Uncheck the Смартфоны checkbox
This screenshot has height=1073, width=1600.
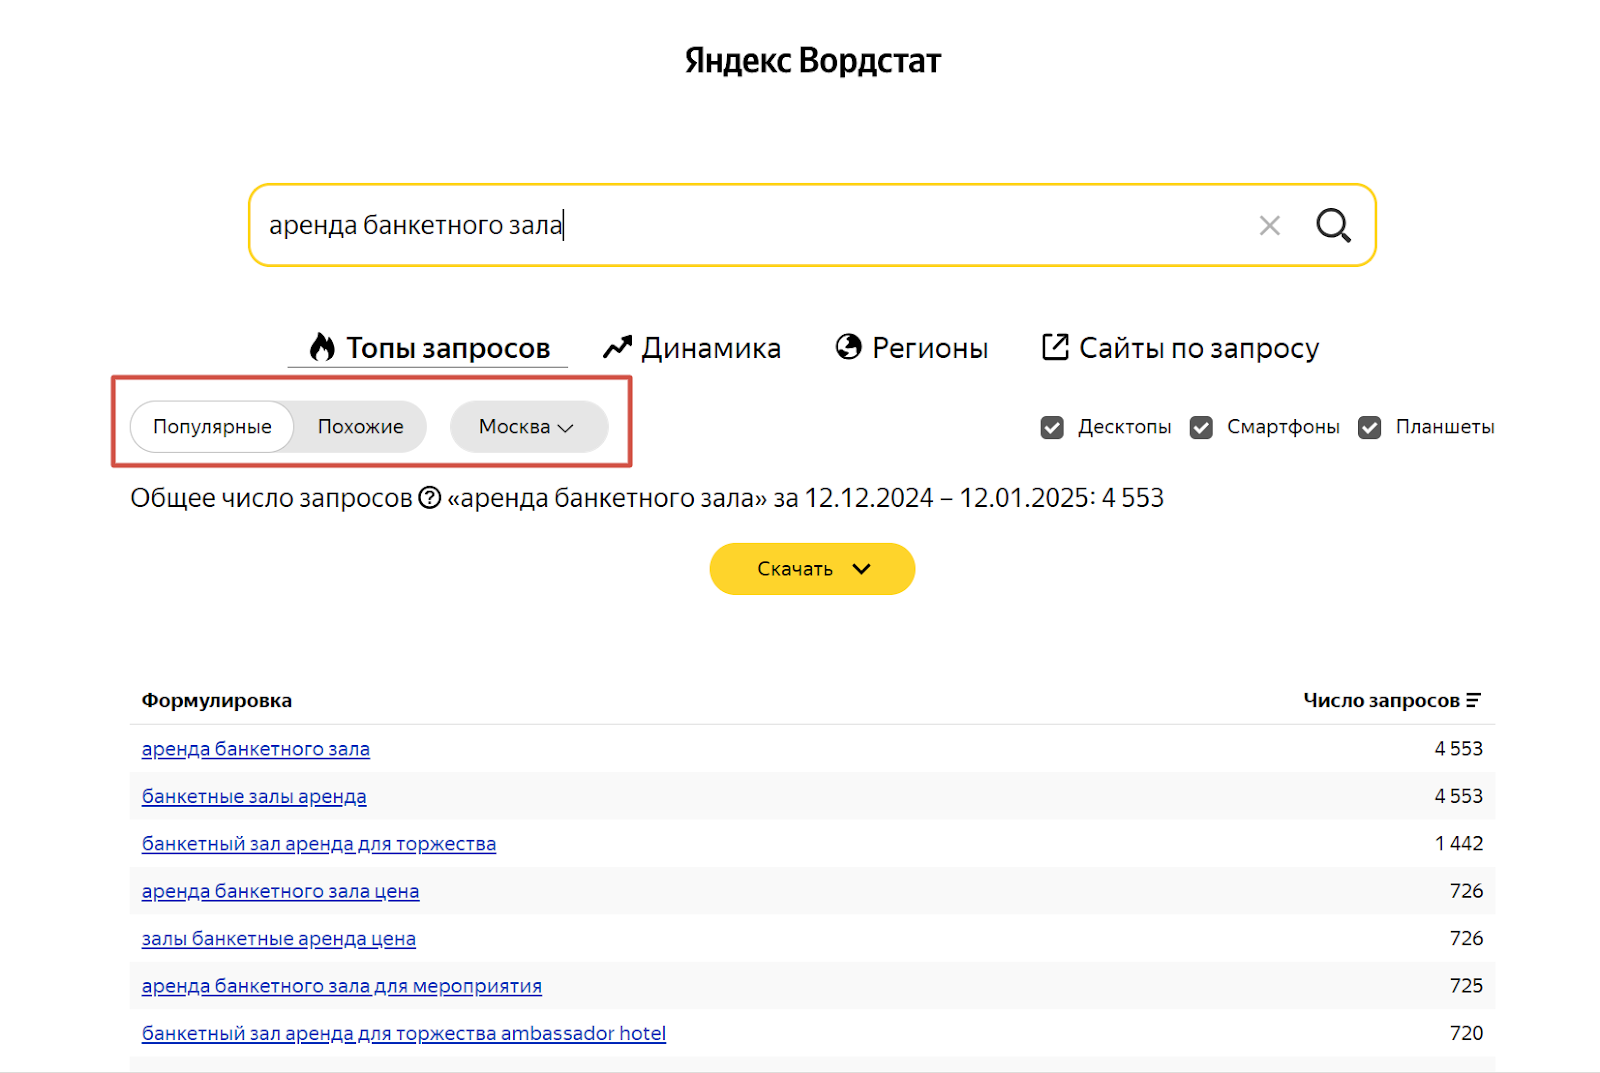1200,427
